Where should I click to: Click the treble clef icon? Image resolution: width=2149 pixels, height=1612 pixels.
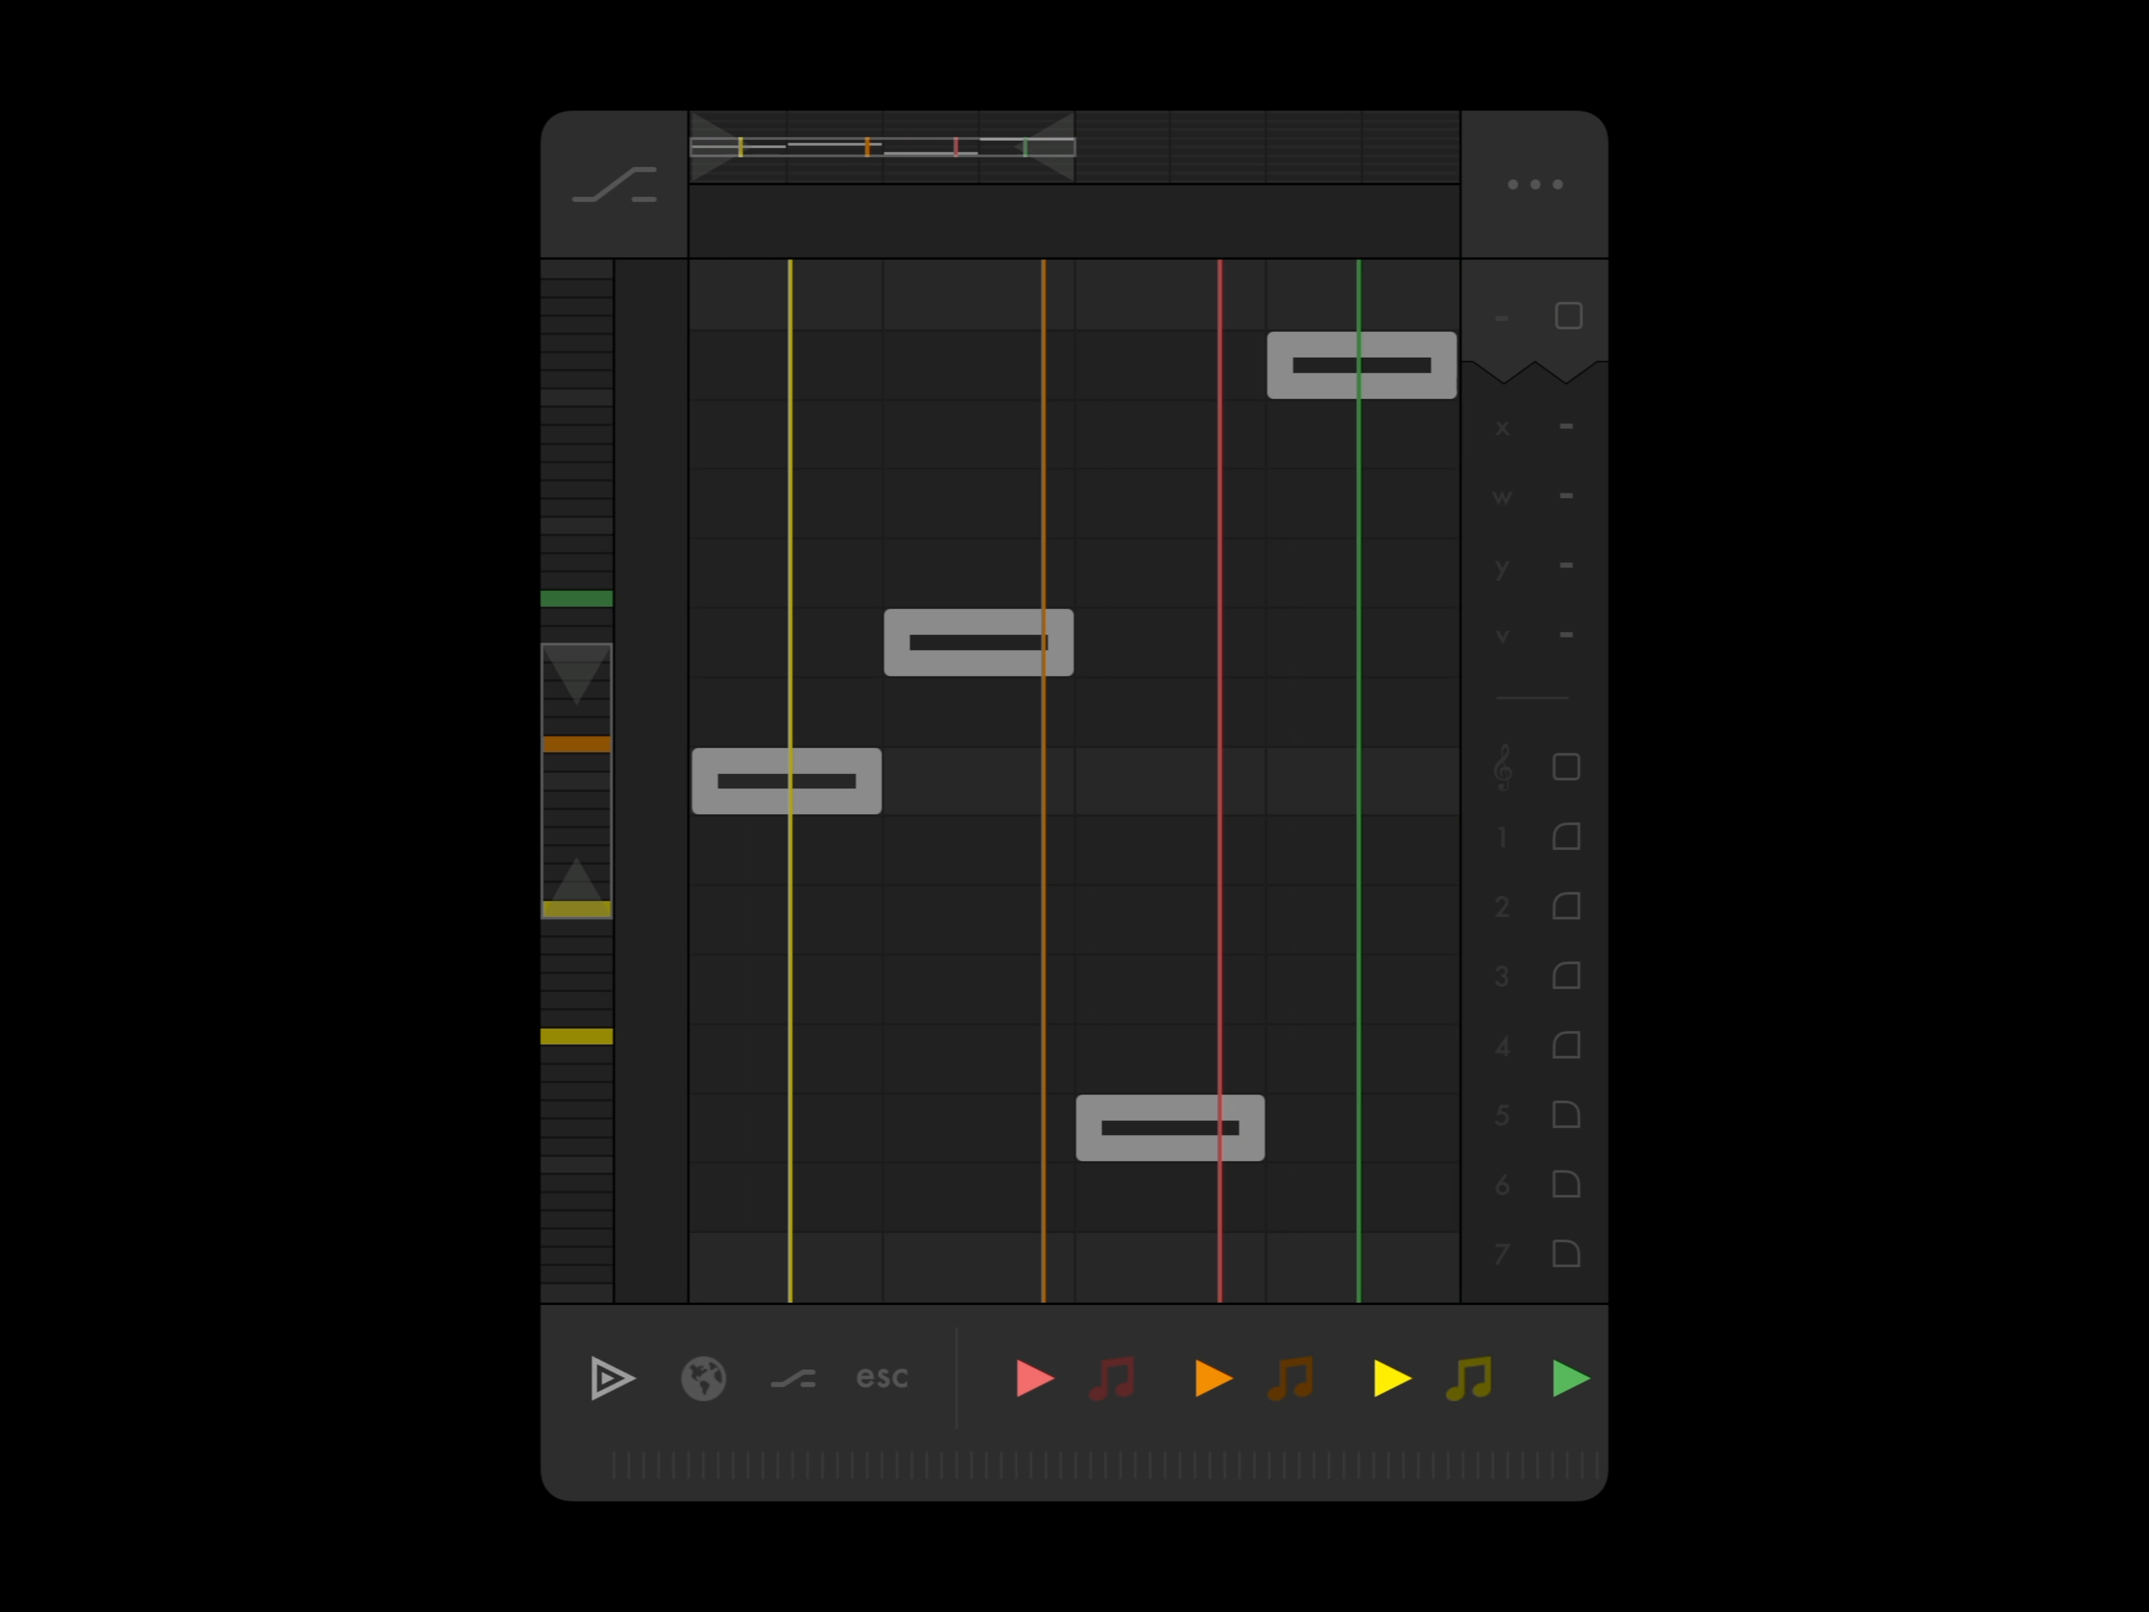coord(1502,767)
